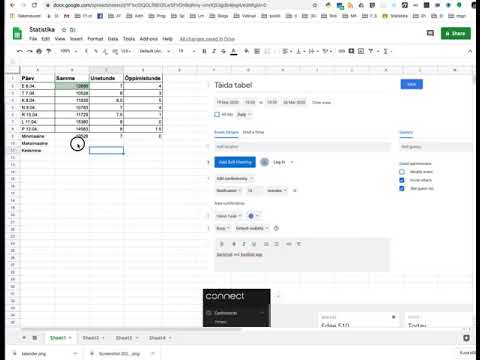This screenshot has height=360, width=480.
Task: Open the all sheets list icon
Action: (35, 338)
